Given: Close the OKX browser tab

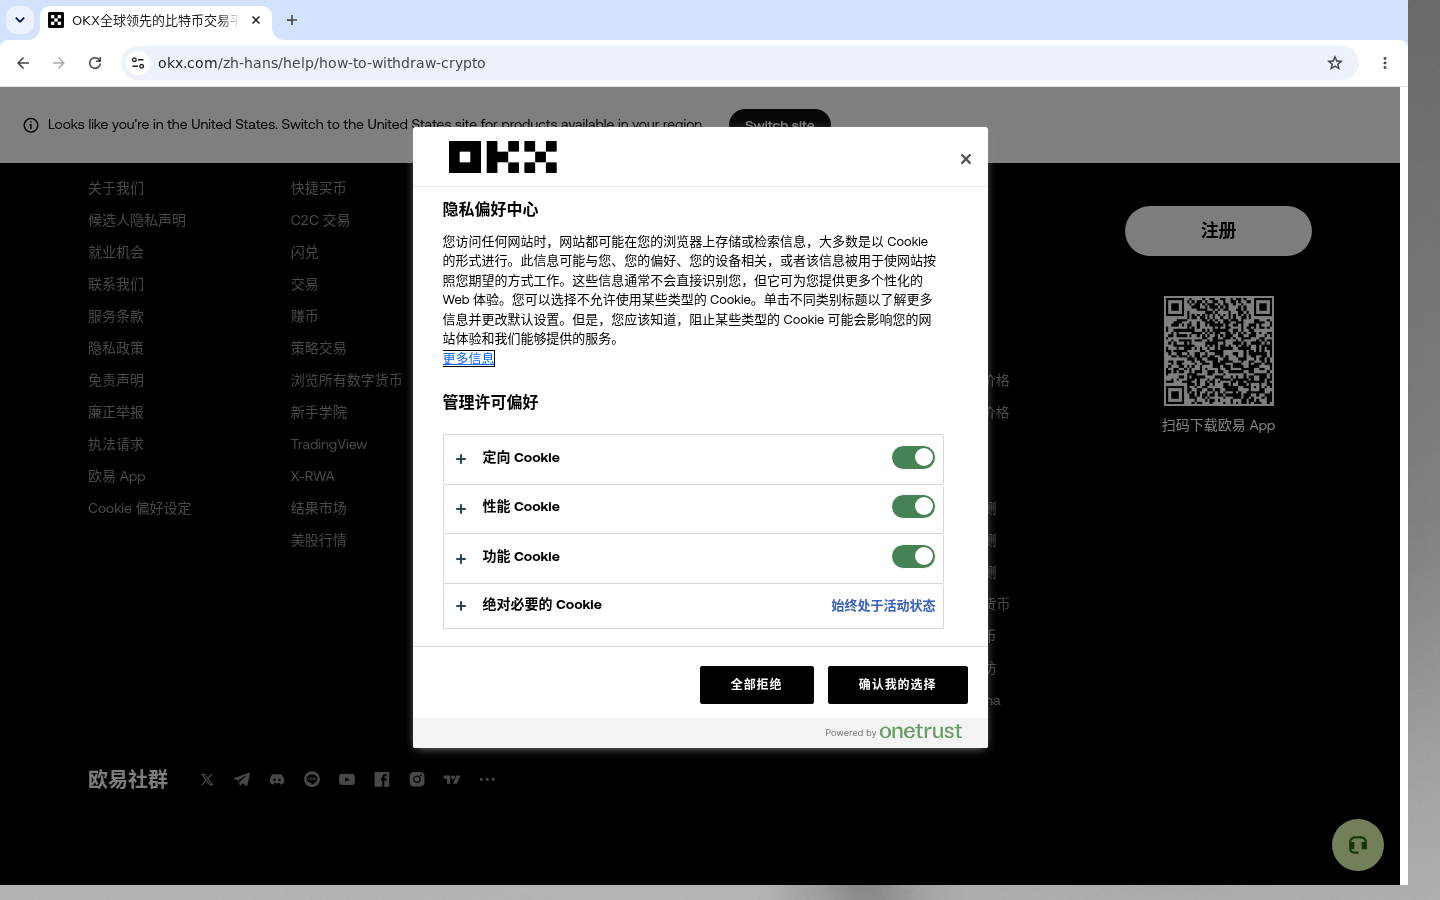Looking at the screenshot, I should 256,20.
